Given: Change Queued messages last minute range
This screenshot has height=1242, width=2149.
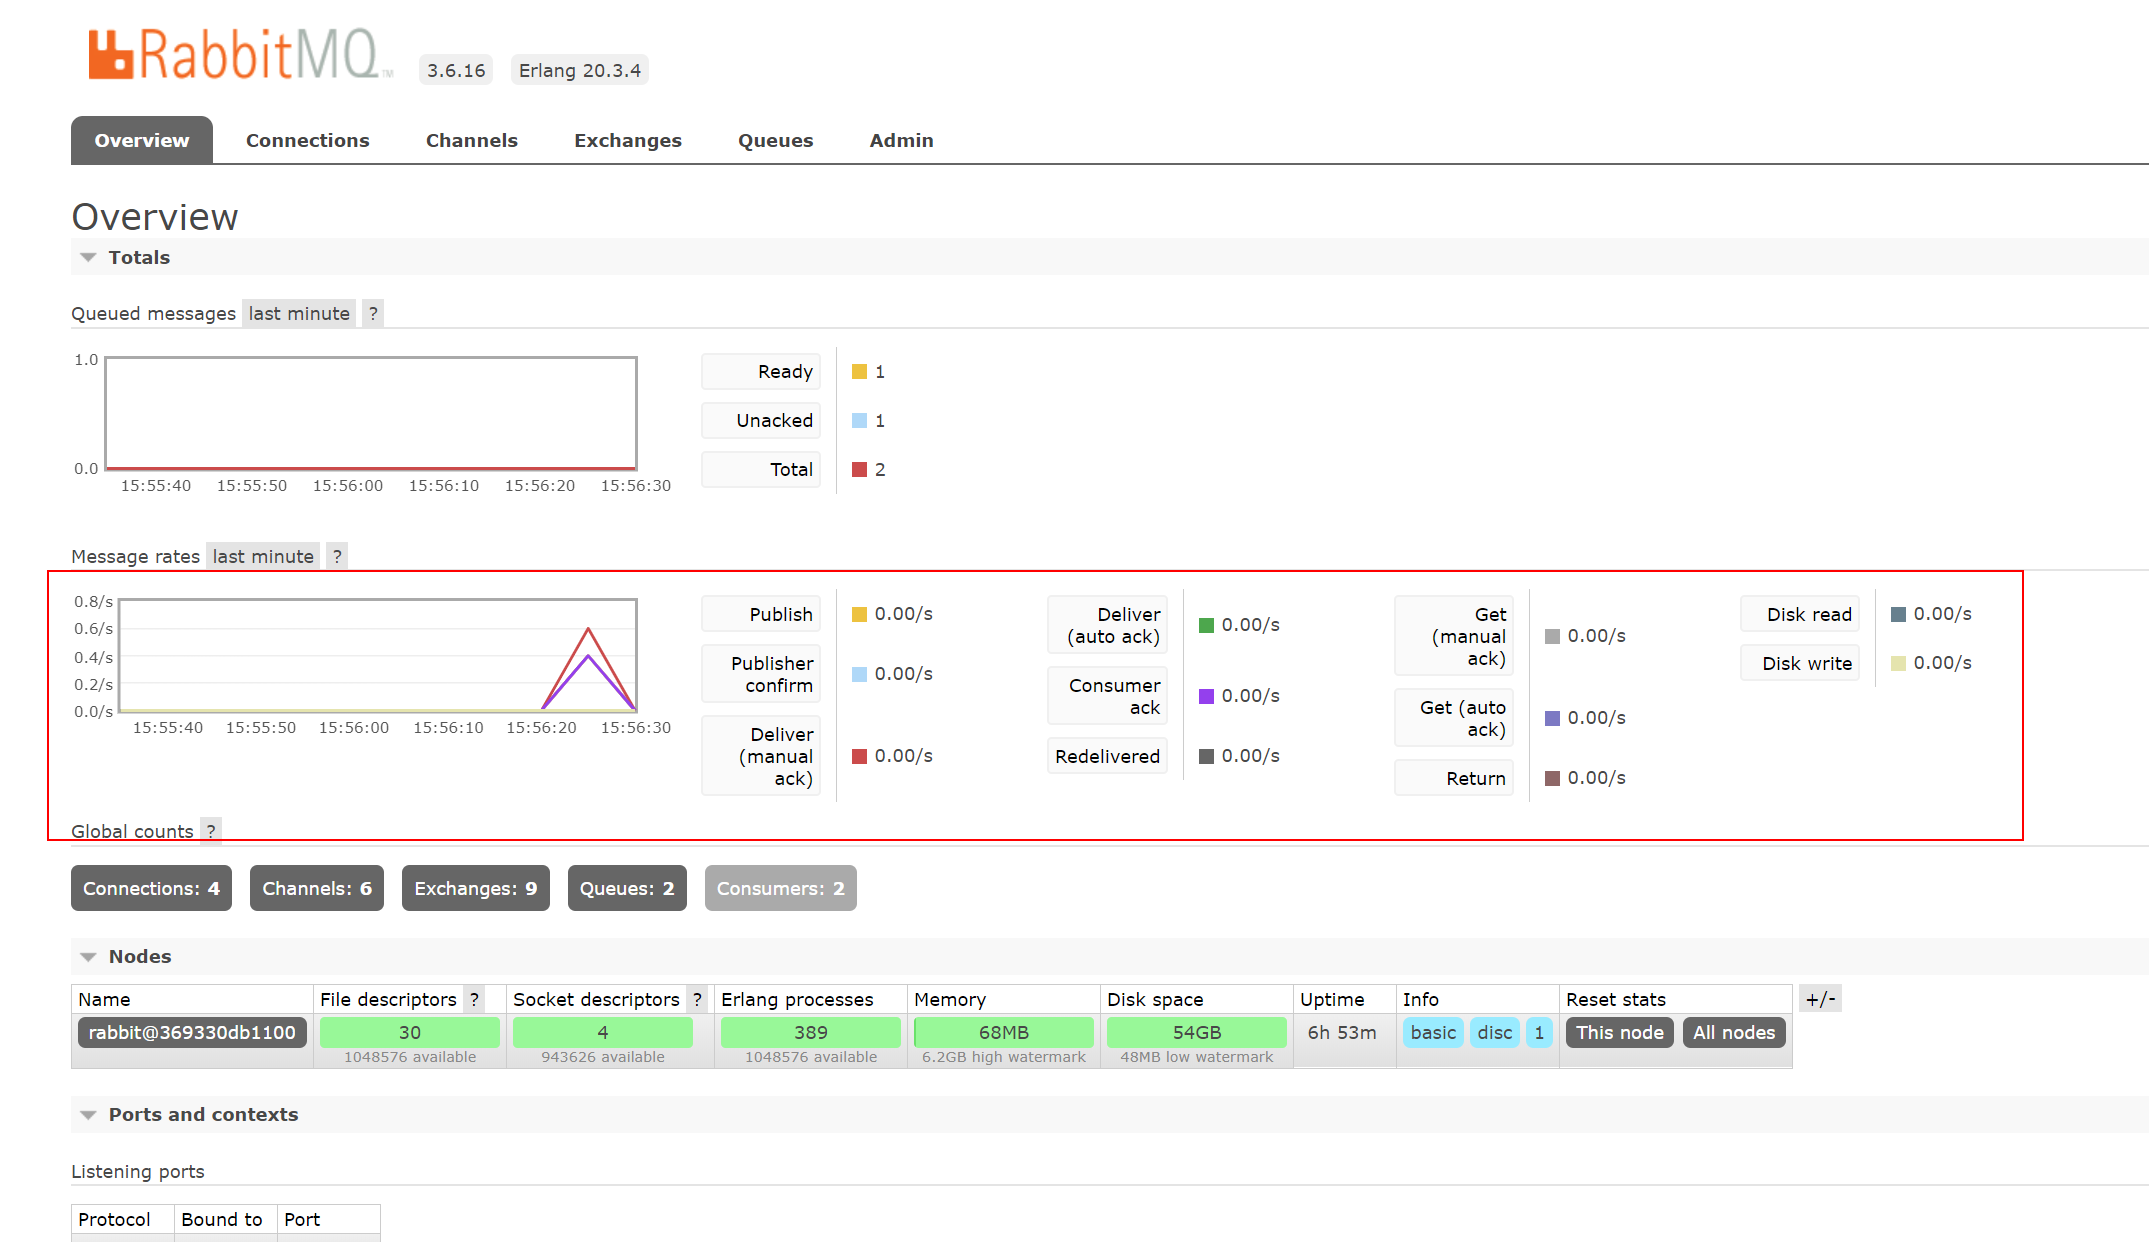Looking at the screenshot, I should (299, 313).
